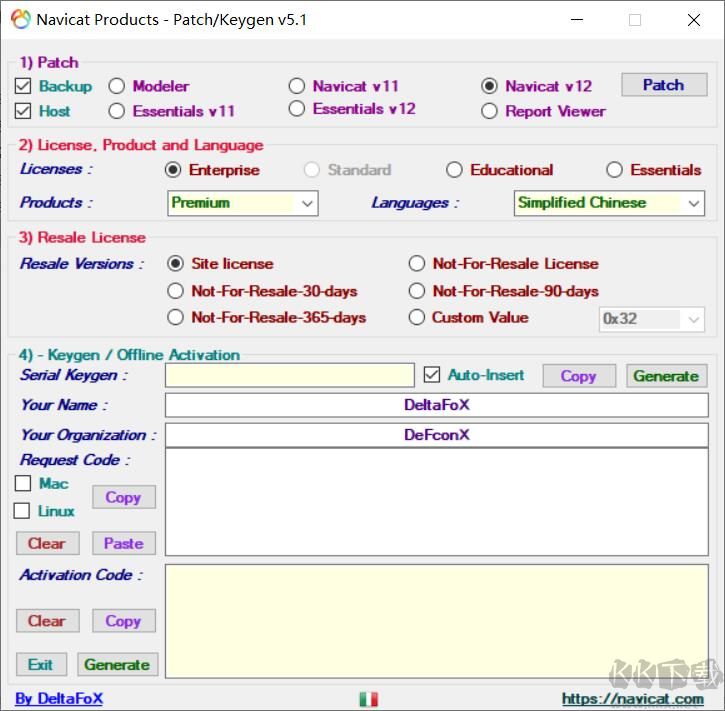Choose Enterprise license type
Screen dimensions: 725x711
(173, 170)
